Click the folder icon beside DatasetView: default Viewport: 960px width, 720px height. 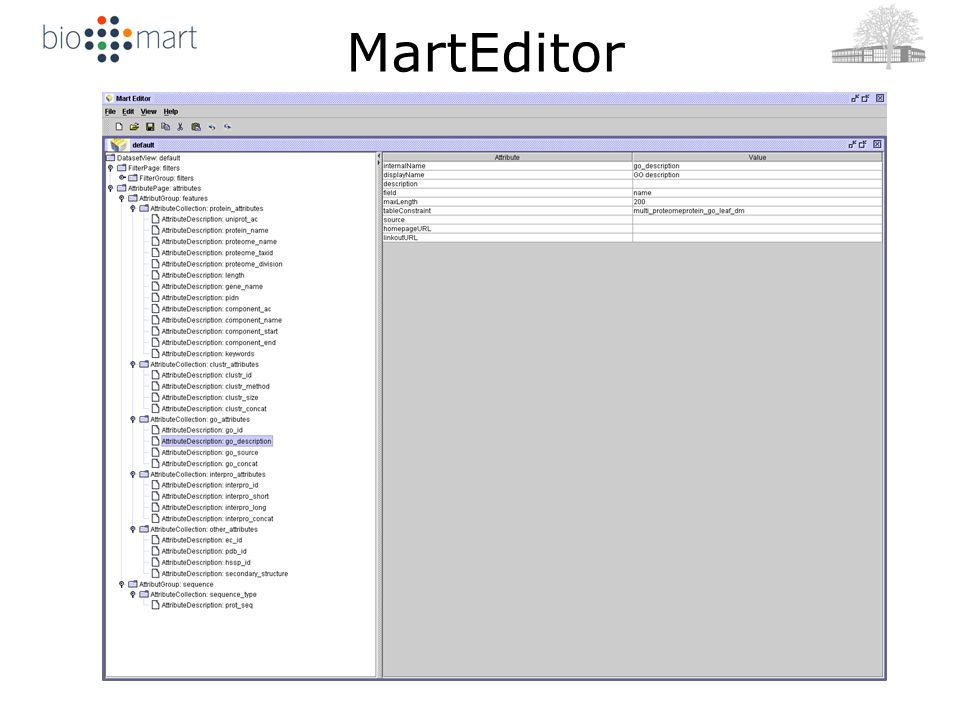[111, 158]
